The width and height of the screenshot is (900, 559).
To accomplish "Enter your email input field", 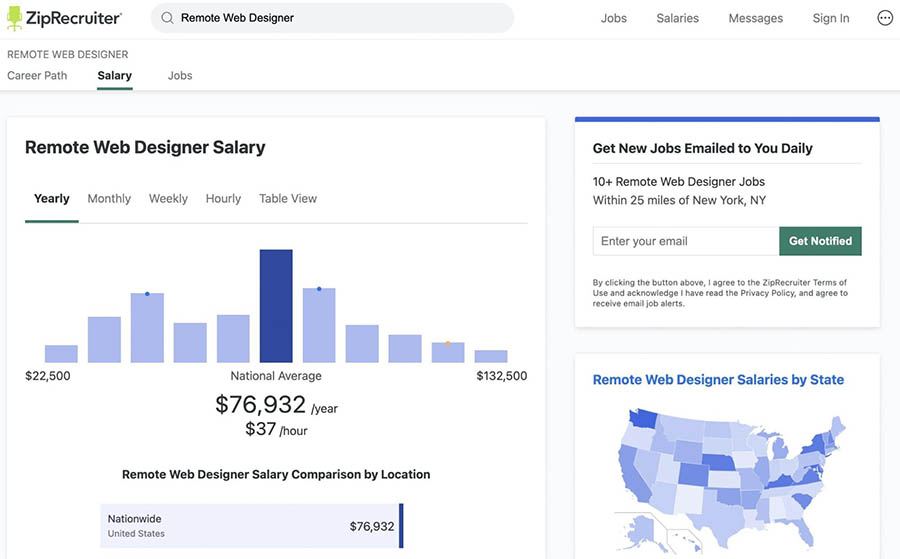I will 685,241.
